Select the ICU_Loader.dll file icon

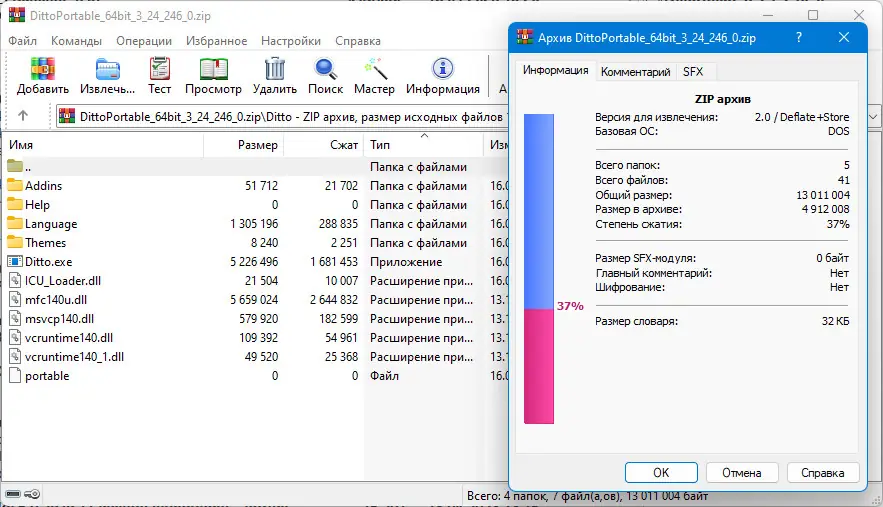point(15,281)
